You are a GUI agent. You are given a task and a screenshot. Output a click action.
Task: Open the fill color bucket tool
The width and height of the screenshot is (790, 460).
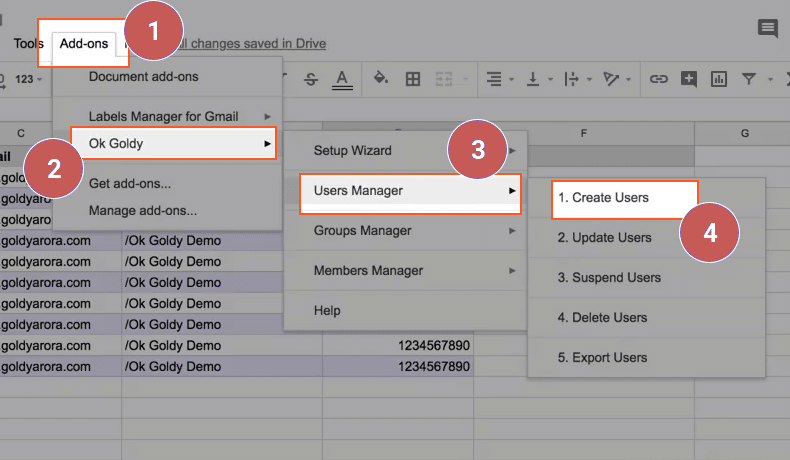pos(381,78)
